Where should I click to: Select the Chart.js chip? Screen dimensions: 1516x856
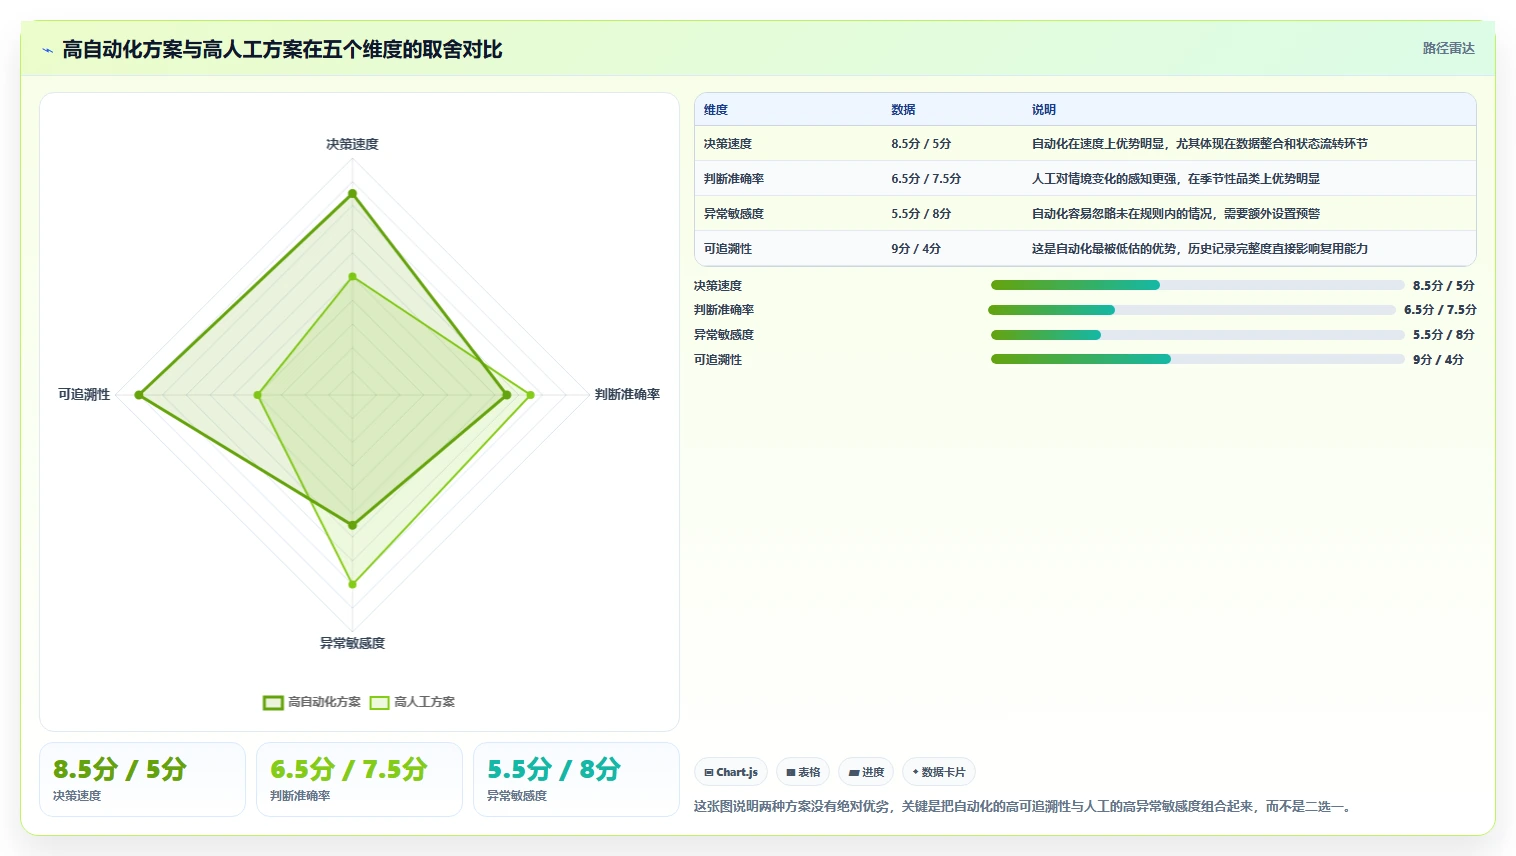tap(731, 772)
